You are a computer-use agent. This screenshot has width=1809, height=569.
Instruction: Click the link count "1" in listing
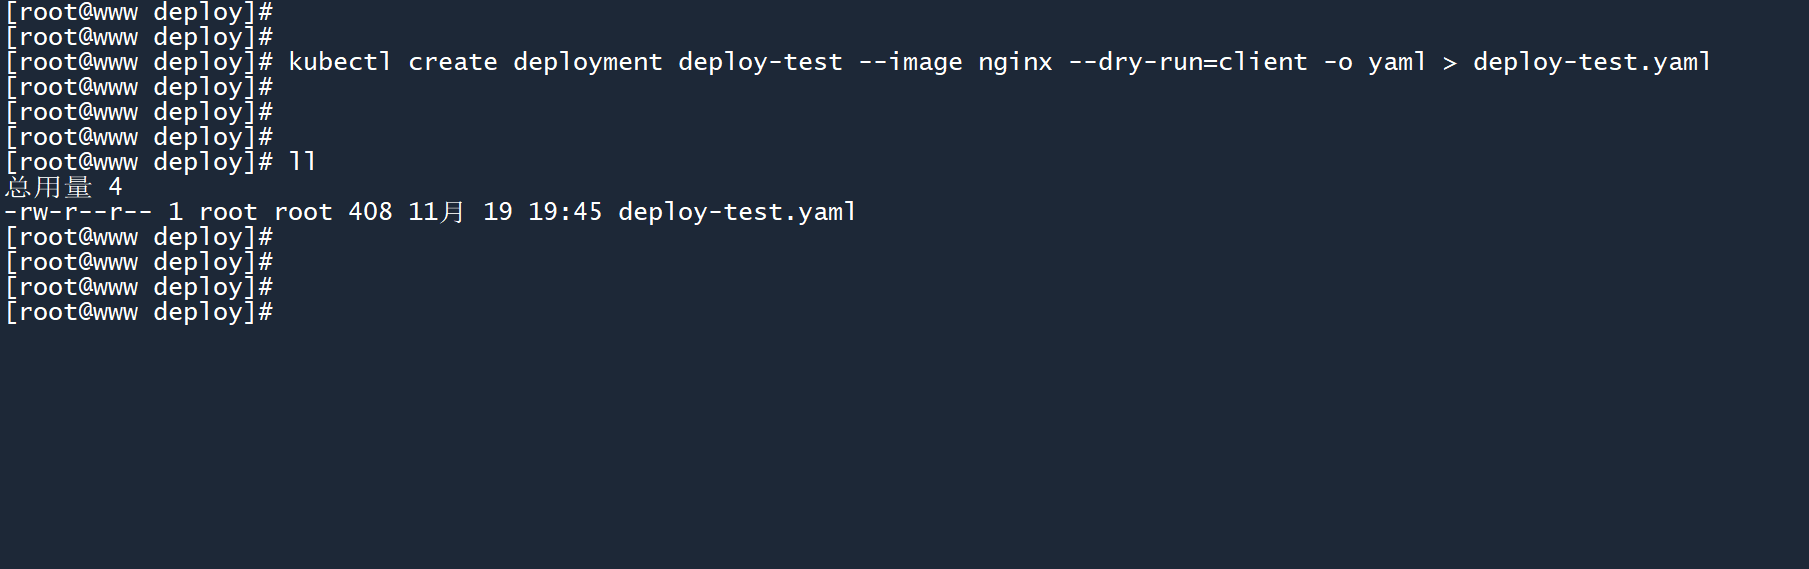click(x=176, y=212)
